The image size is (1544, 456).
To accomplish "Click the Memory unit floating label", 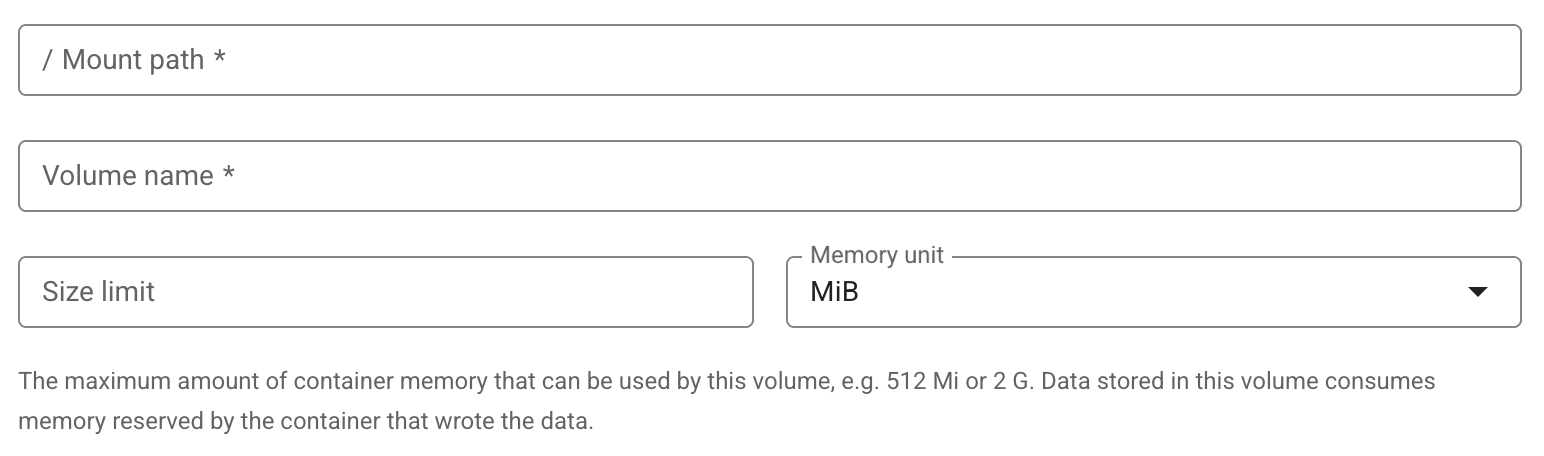I will point(876,256).
